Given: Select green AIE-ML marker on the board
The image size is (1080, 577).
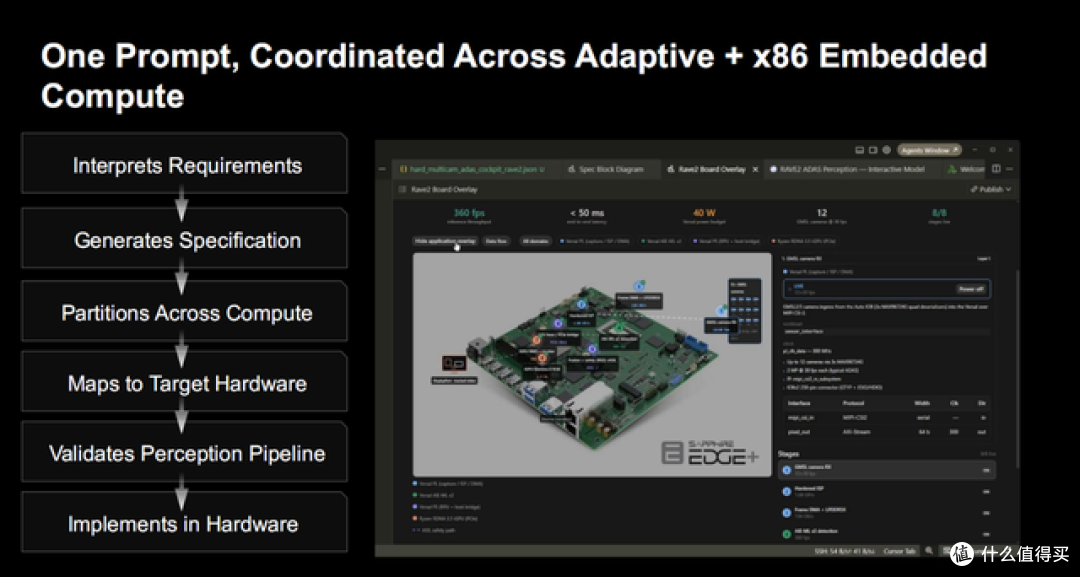Looking at the screenshot, I should coord(619,327).
